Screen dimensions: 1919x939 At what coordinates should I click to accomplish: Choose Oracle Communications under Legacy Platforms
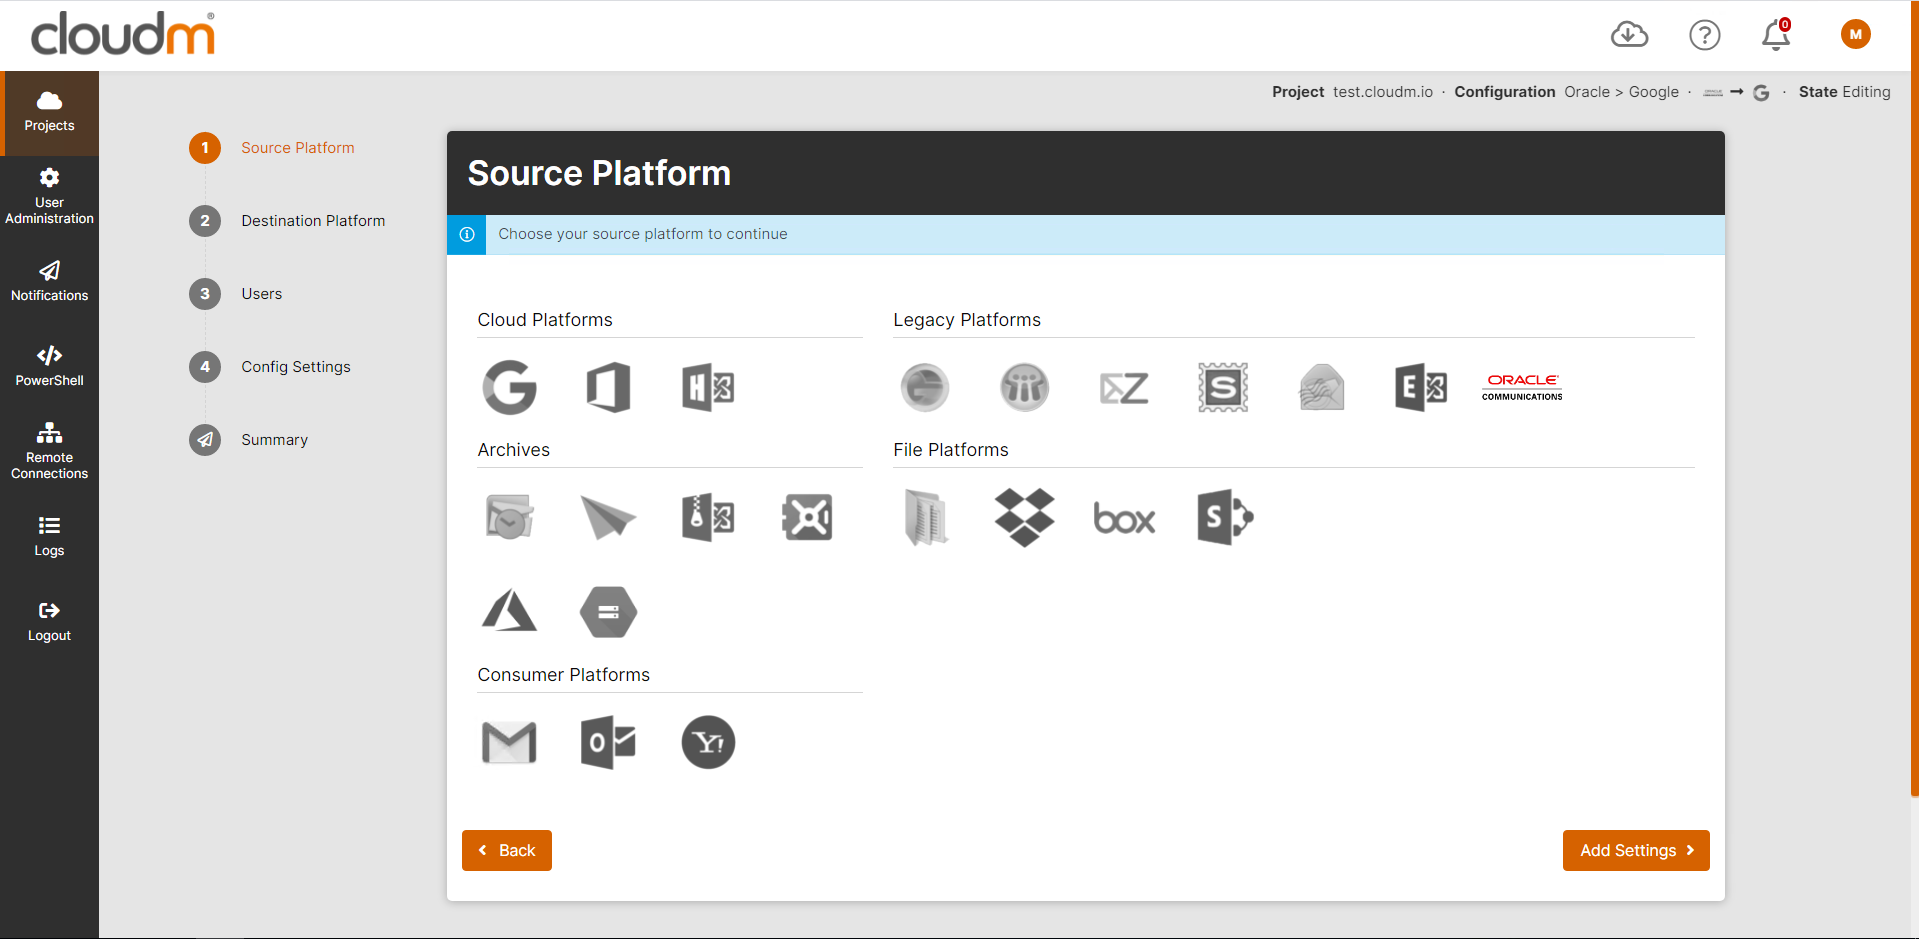point(1521,388)
